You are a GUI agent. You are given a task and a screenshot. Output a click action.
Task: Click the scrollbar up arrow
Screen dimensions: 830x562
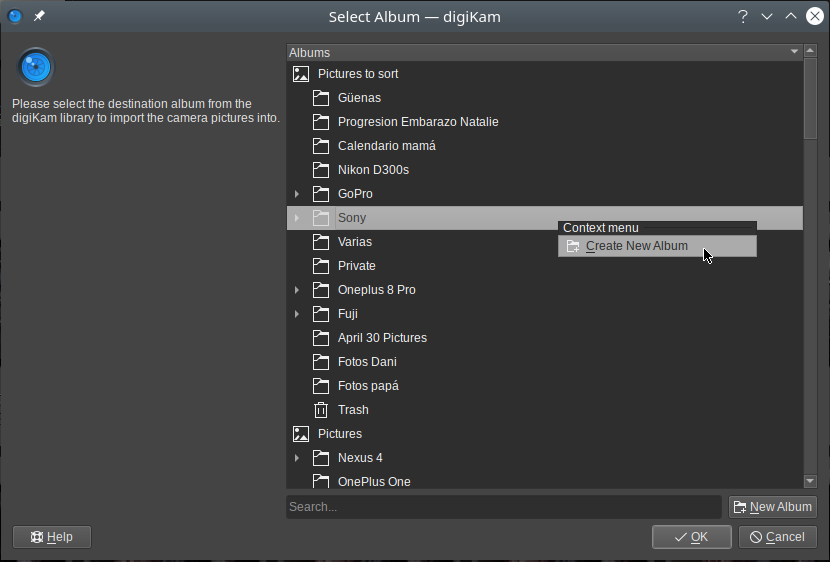click(x=810, y=51)
